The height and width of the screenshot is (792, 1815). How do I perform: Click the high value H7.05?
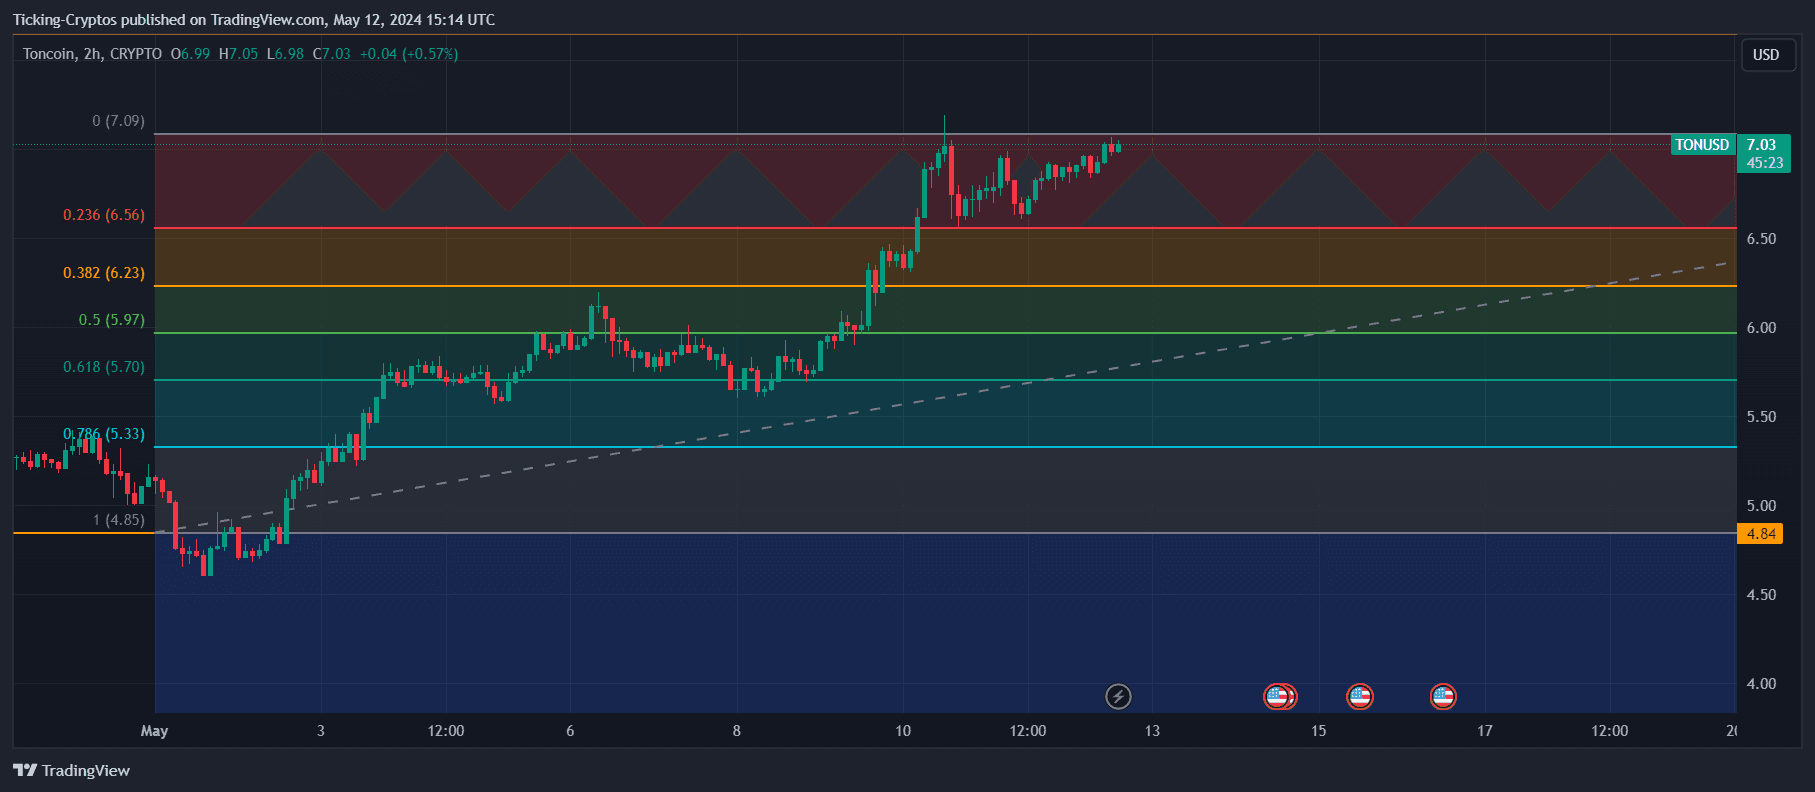coord(238,54)
